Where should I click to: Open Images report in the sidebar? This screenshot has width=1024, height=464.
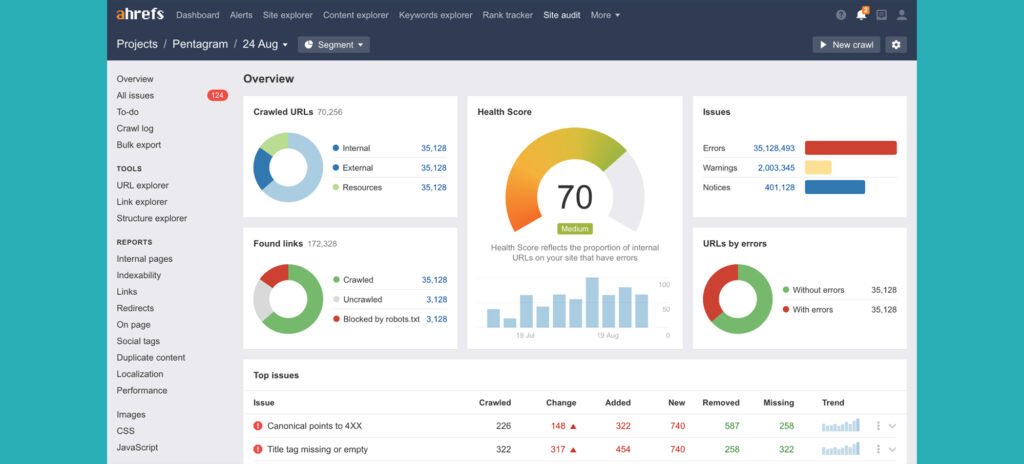(x=131, y=414)
